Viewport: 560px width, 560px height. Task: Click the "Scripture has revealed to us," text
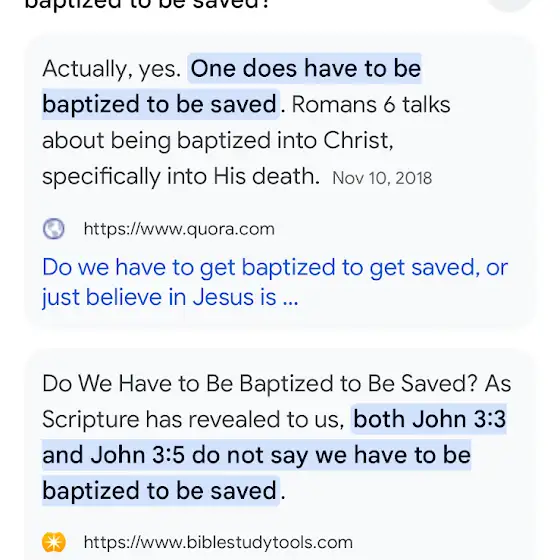(x=193, y=419)
